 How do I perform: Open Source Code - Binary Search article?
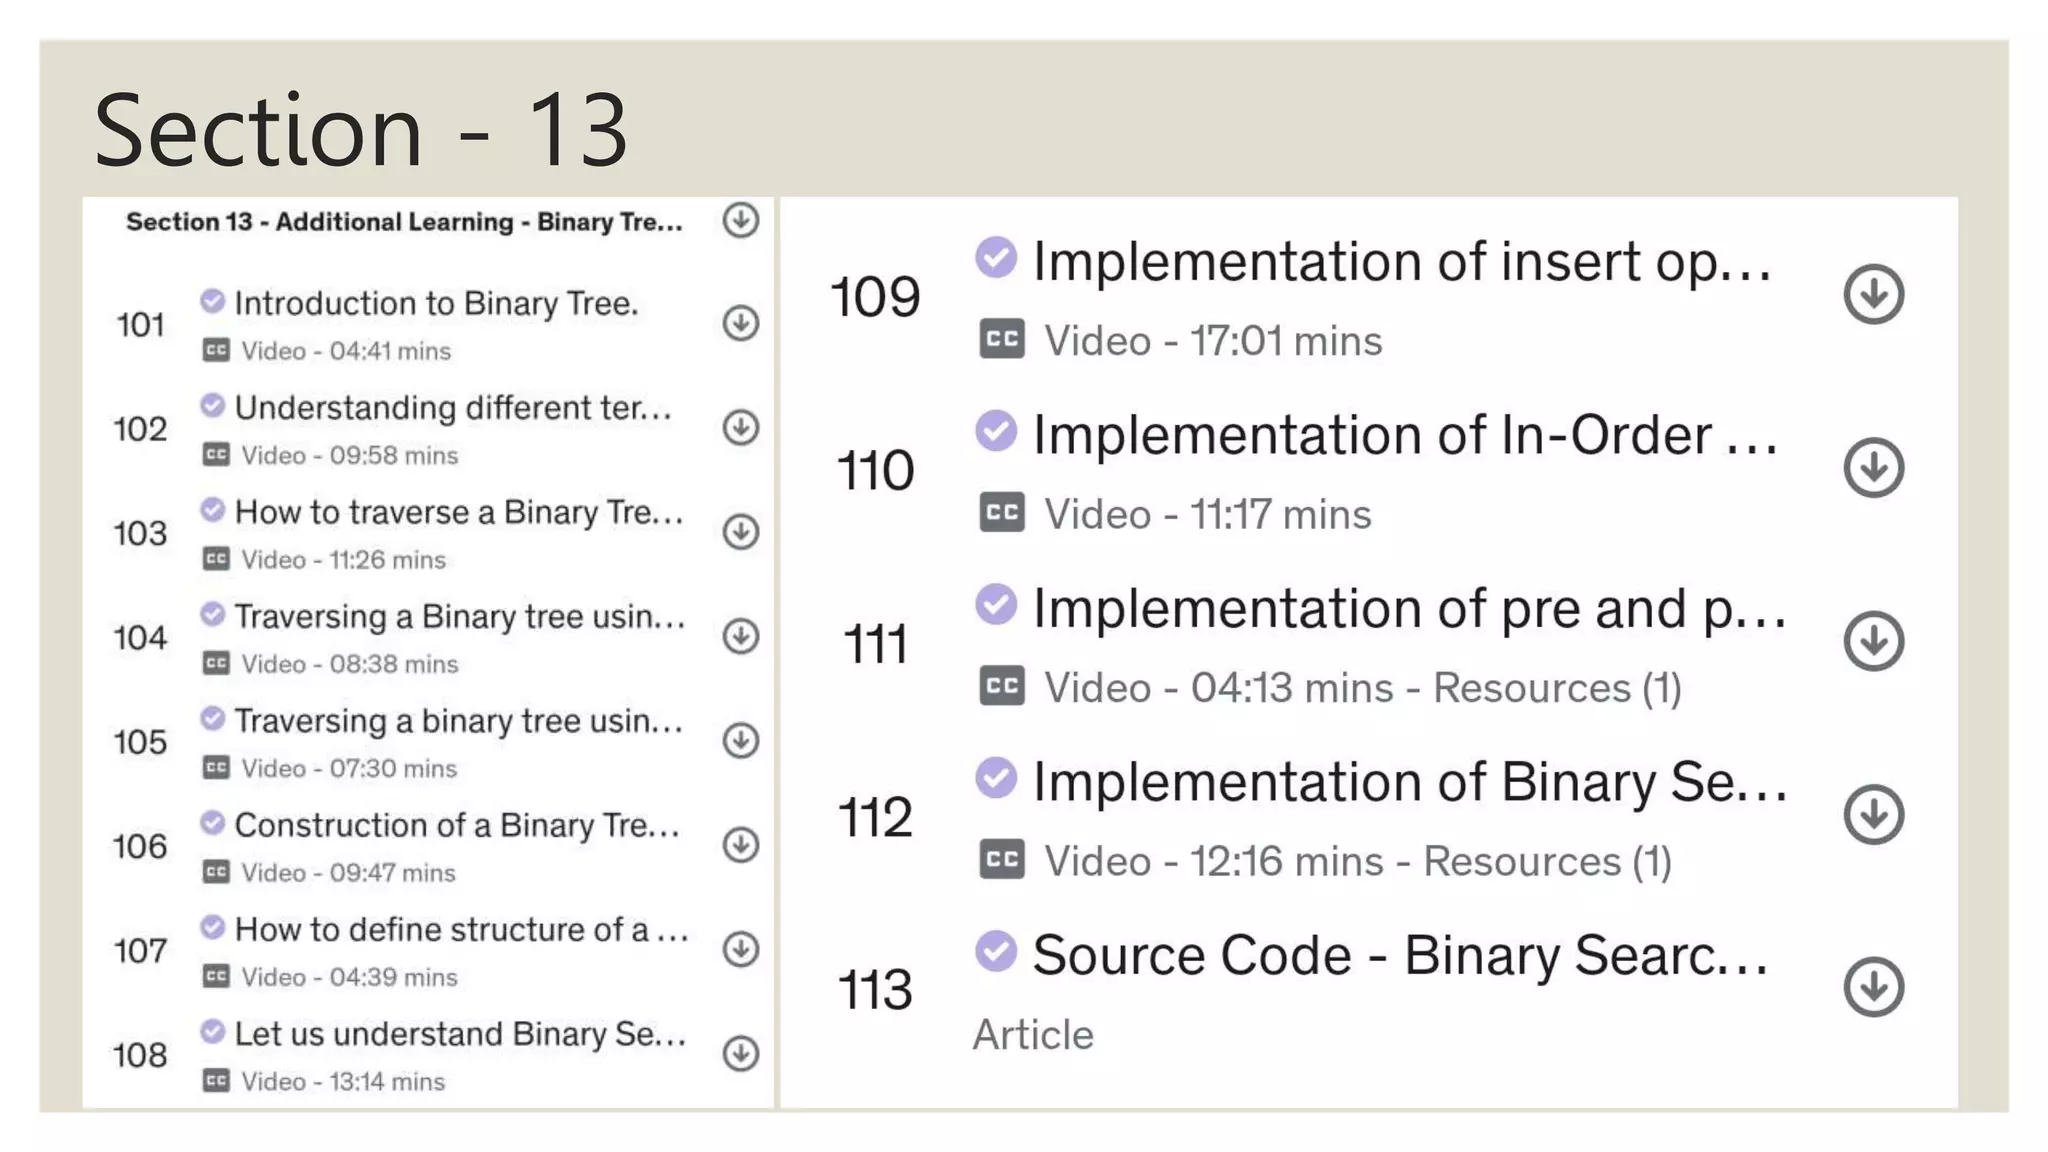(1400, 955)
